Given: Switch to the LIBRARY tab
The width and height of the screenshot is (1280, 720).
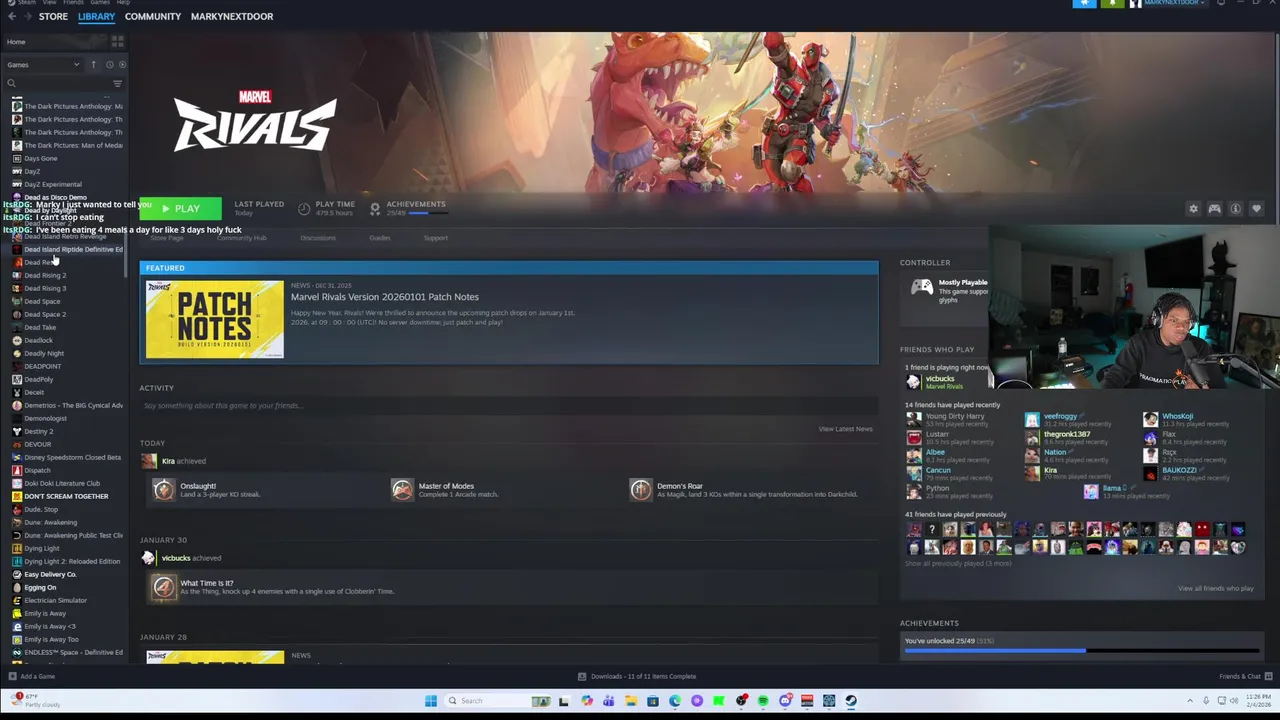Looking at the screenshot, I should 96,16.
